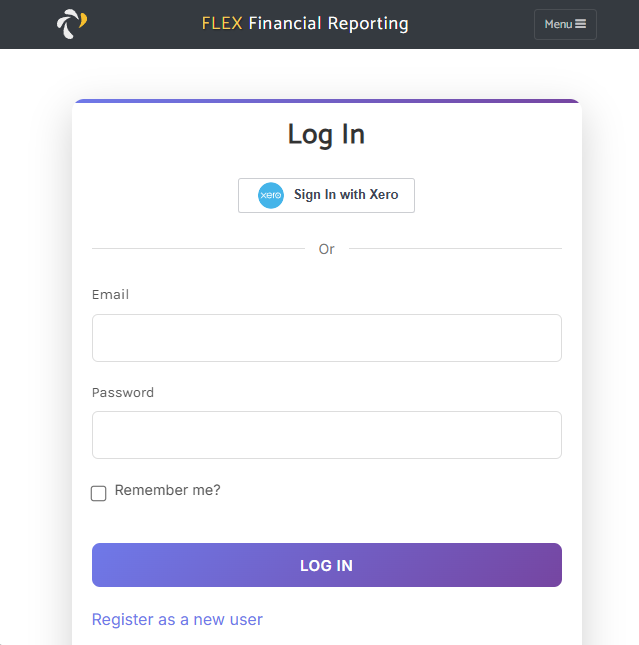Click the 'Or' divider text
Image resolution: width=639 pixels, height=645 pixels.
click(x=327, y=249)
